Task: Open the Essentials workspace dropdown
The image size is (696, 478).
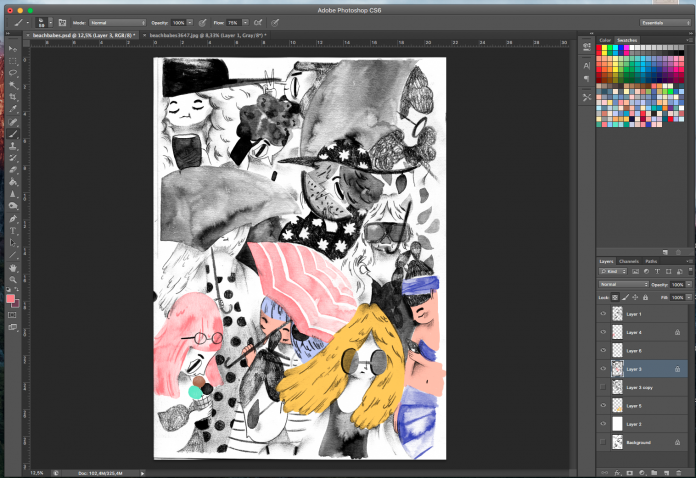Action: point(665,23)
